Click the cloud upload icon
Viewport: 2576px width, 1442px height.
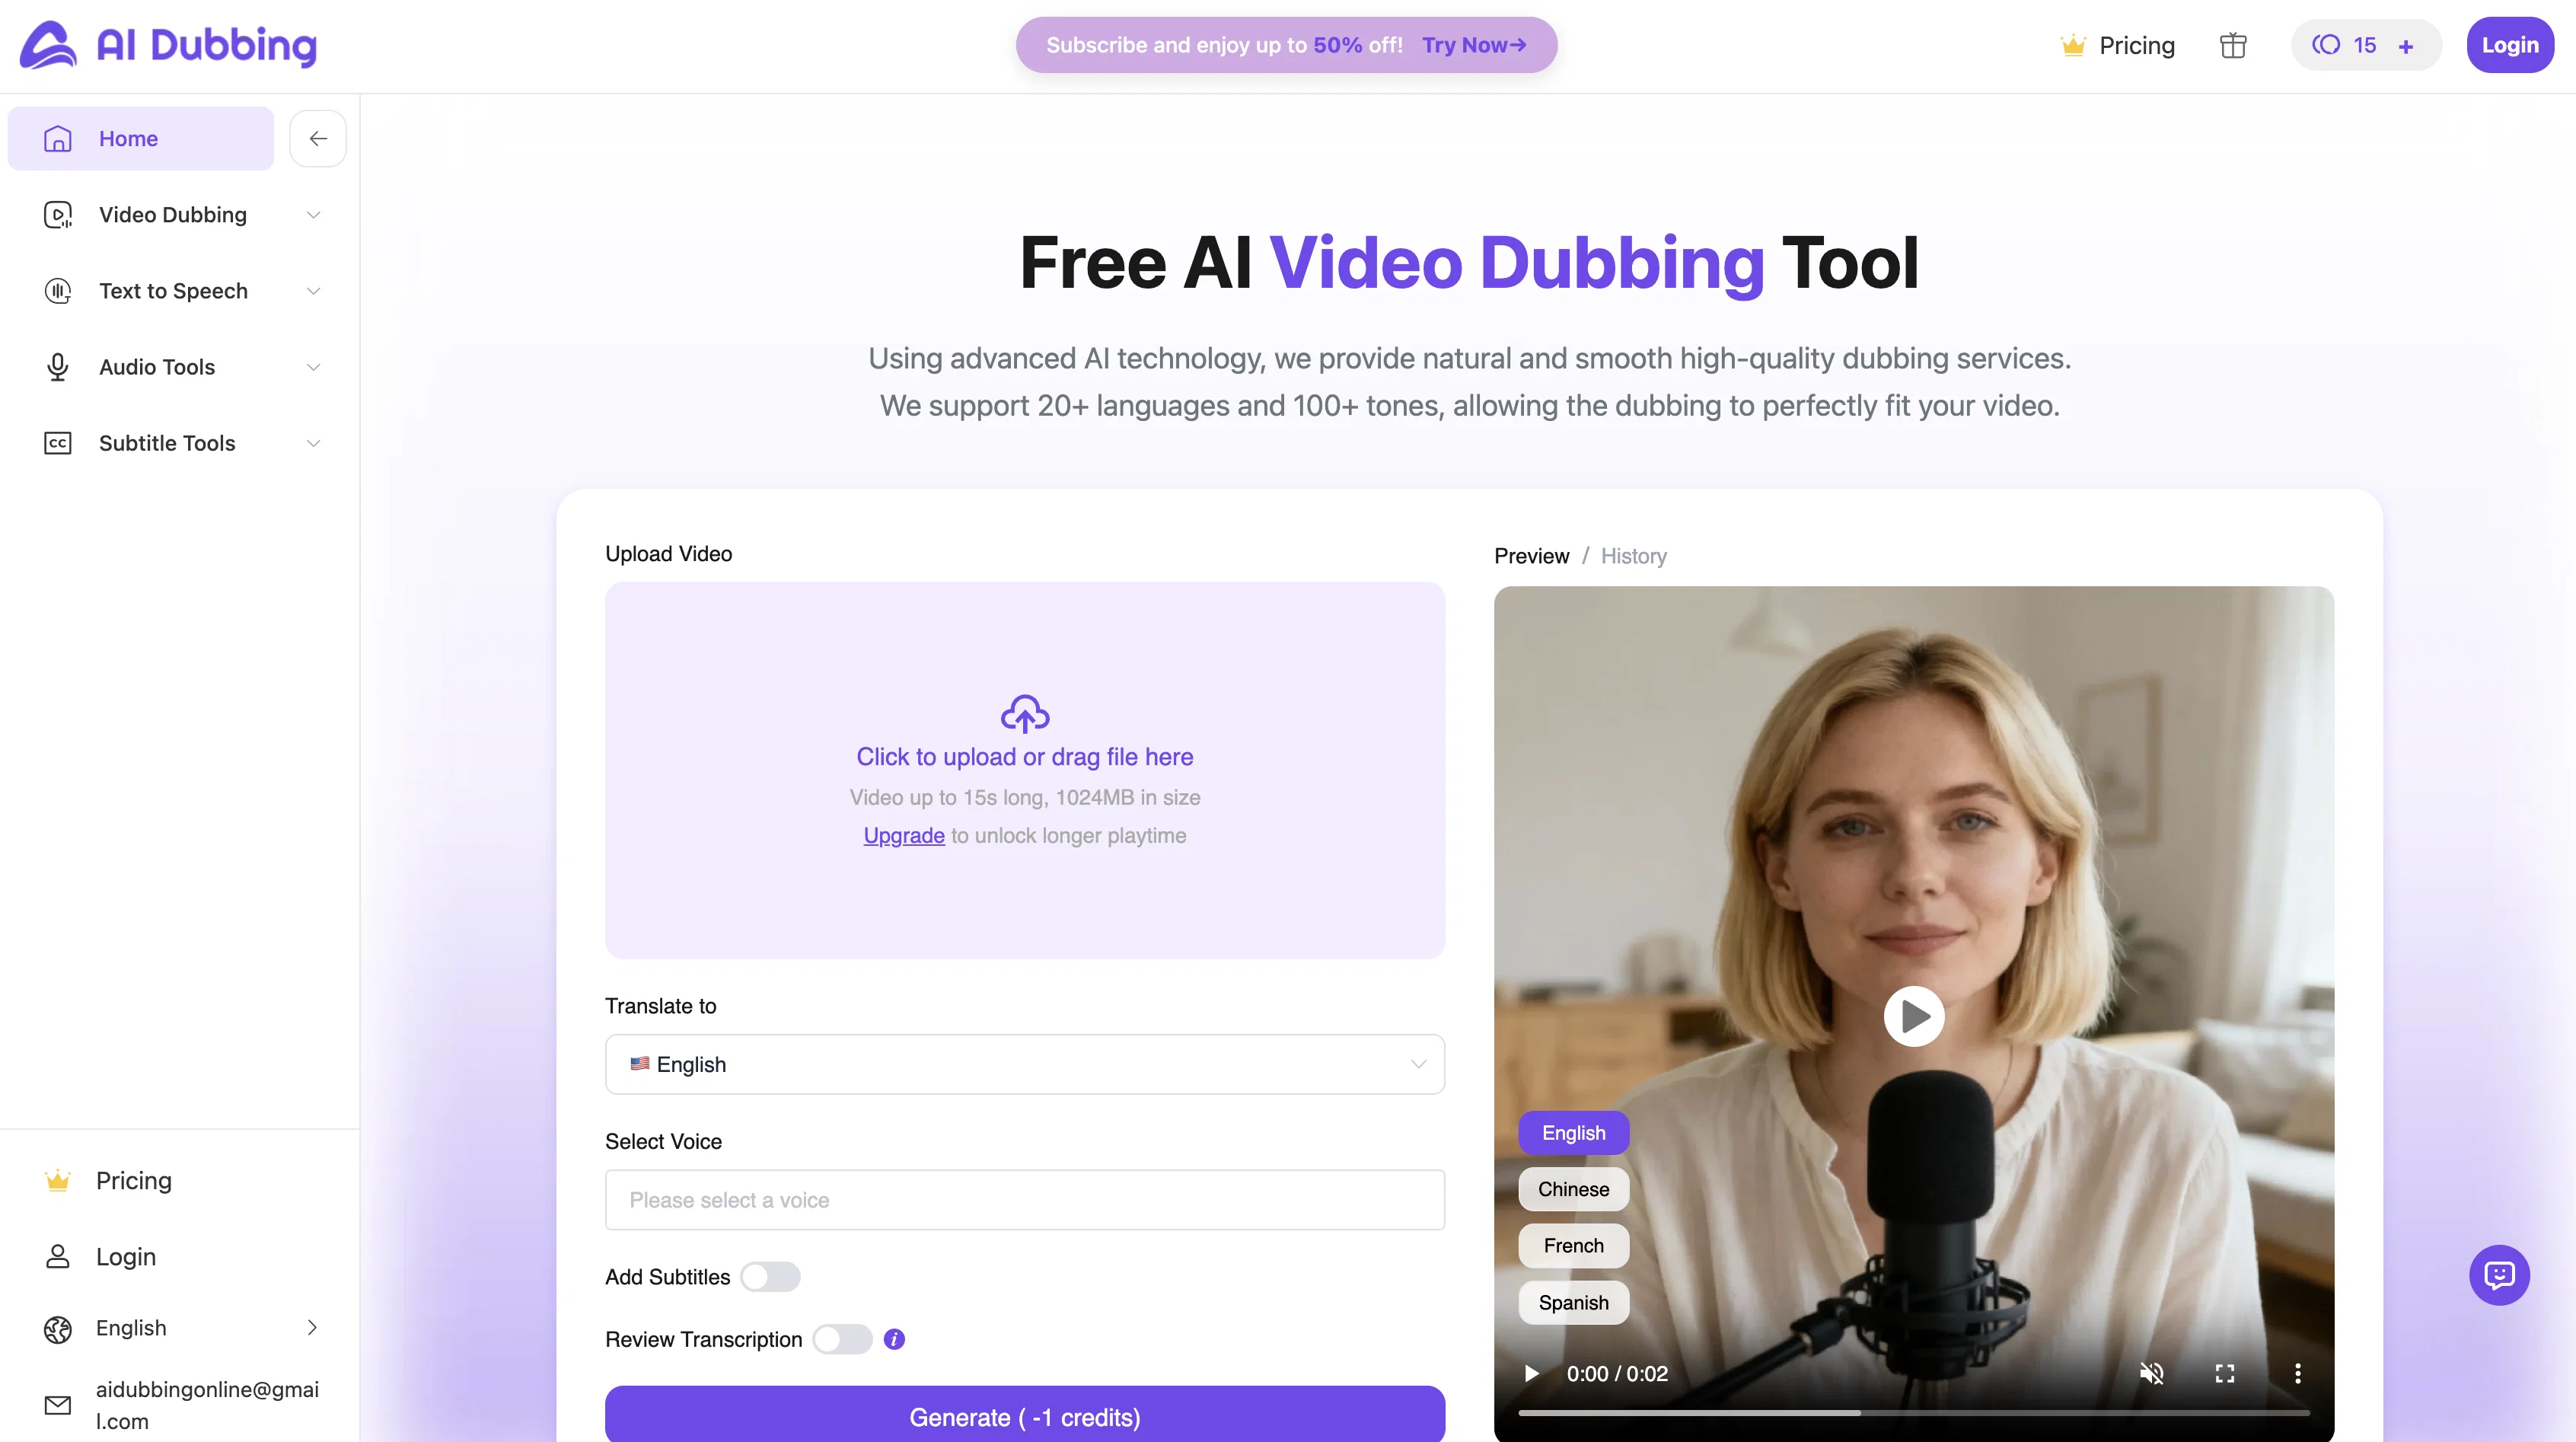coord(1025,714)
